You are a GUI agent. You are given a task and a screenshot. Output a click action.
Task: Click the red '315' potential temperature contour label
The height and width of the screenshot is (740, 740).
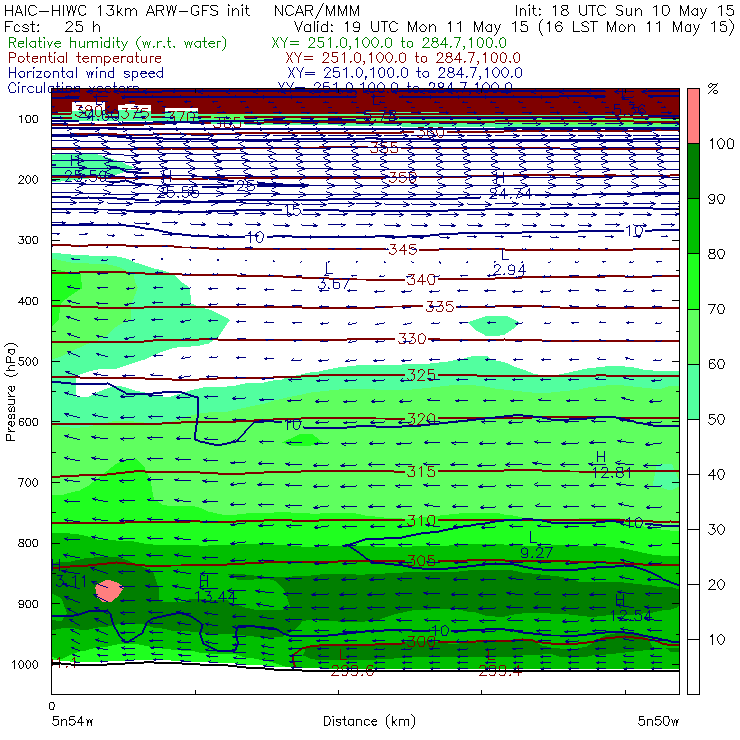421,471
